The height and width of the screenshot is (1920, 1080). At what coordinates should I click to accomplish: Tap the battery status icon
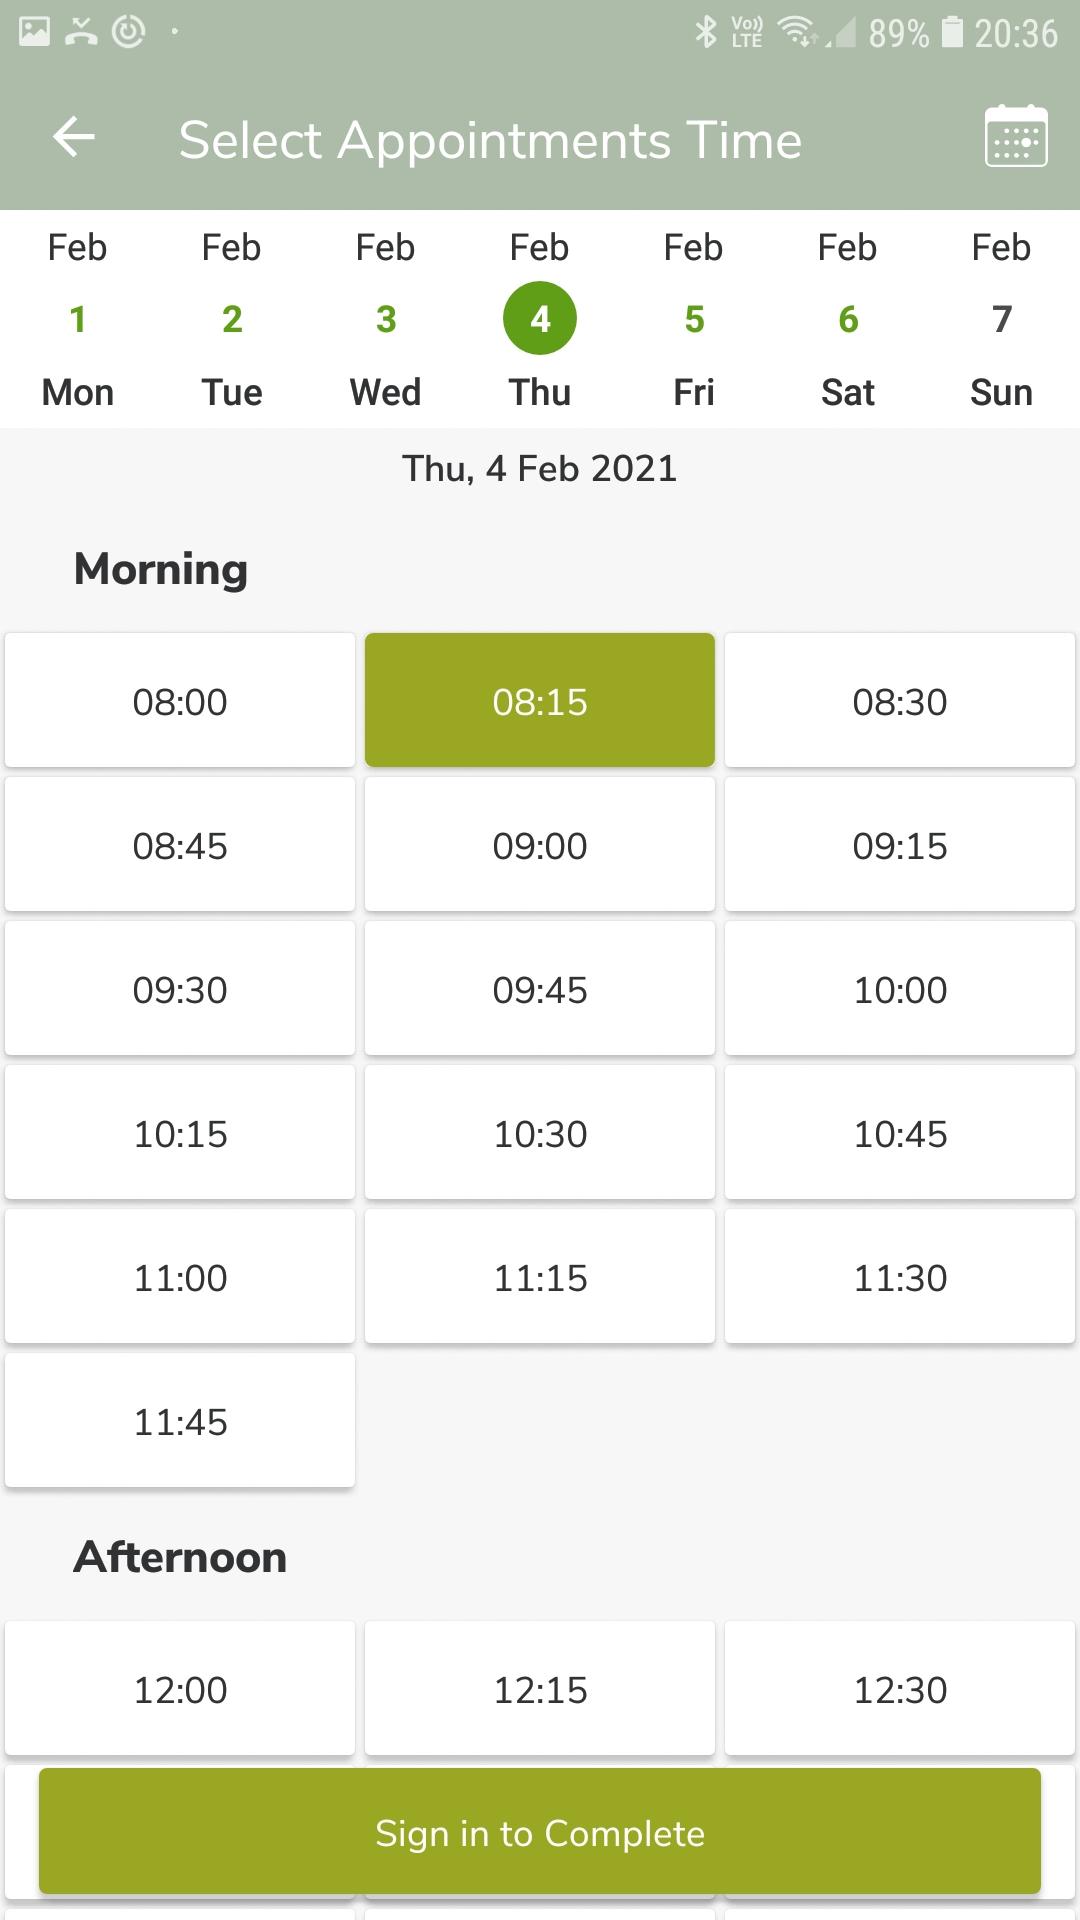tap(953, 32)
